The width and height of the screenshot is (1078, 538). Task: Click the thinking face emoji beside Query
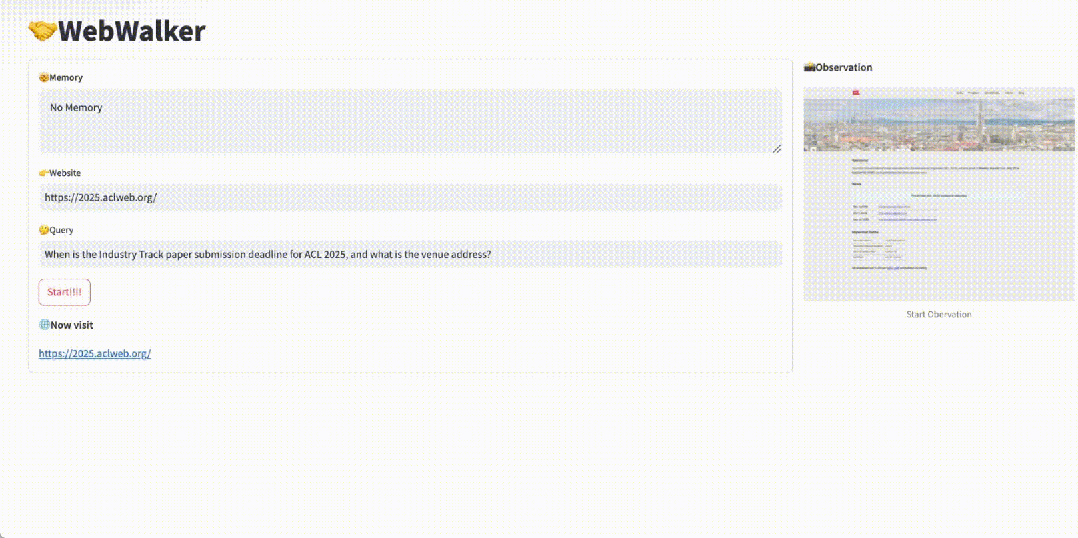44,230
